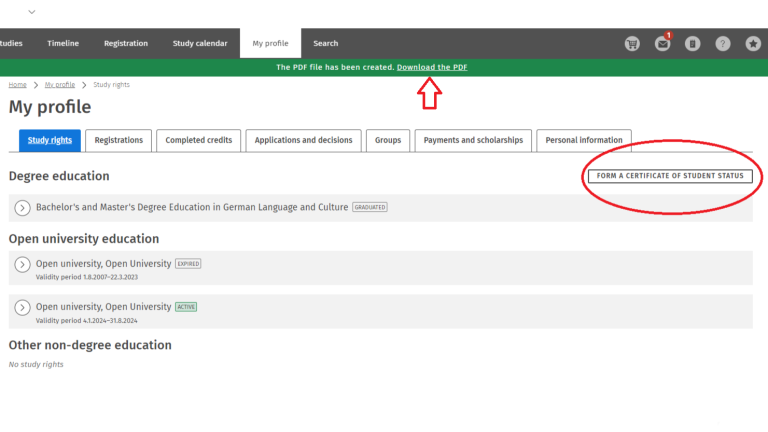Switch to the Registrations tab
The width and height of the screenshot is (768, 432).
118,140
